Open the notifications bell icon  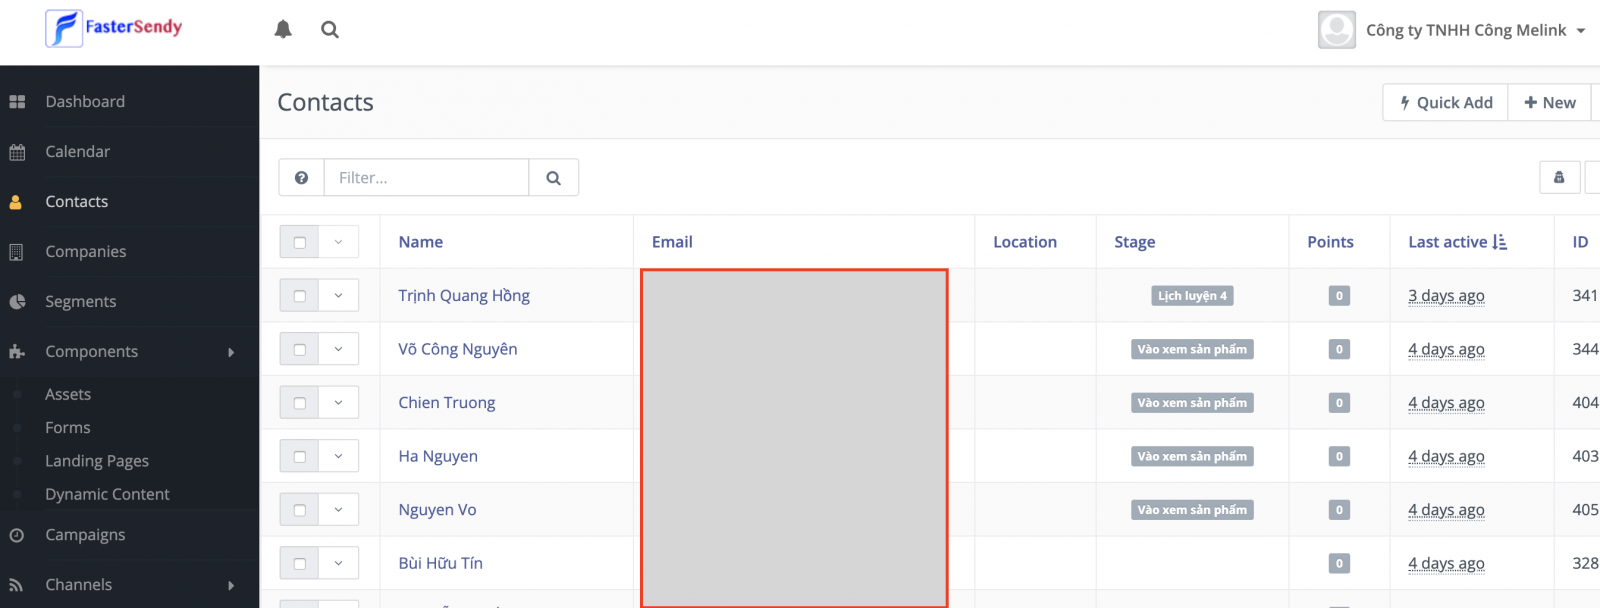pyautogui.click(x=283, y=30)
